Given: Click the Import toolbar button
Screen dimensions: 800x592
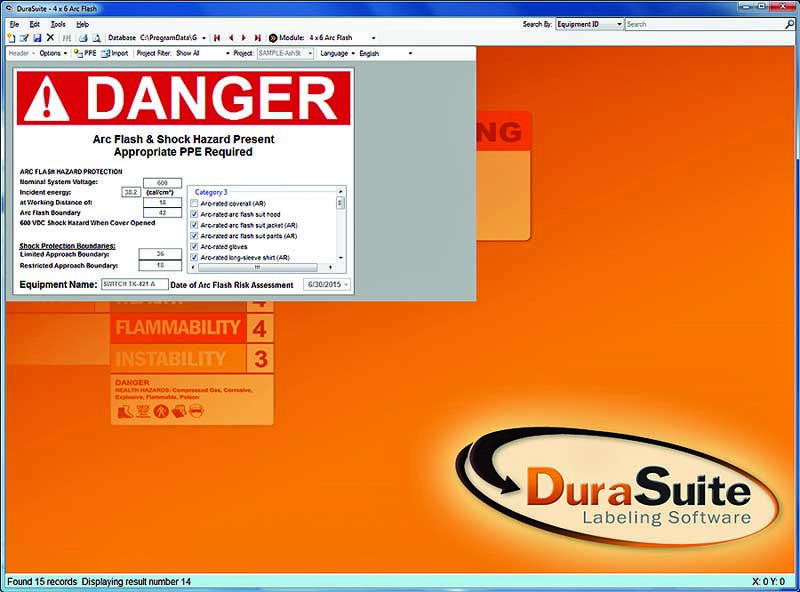Looking at the screenshot, I should click(x=115, y=53).
